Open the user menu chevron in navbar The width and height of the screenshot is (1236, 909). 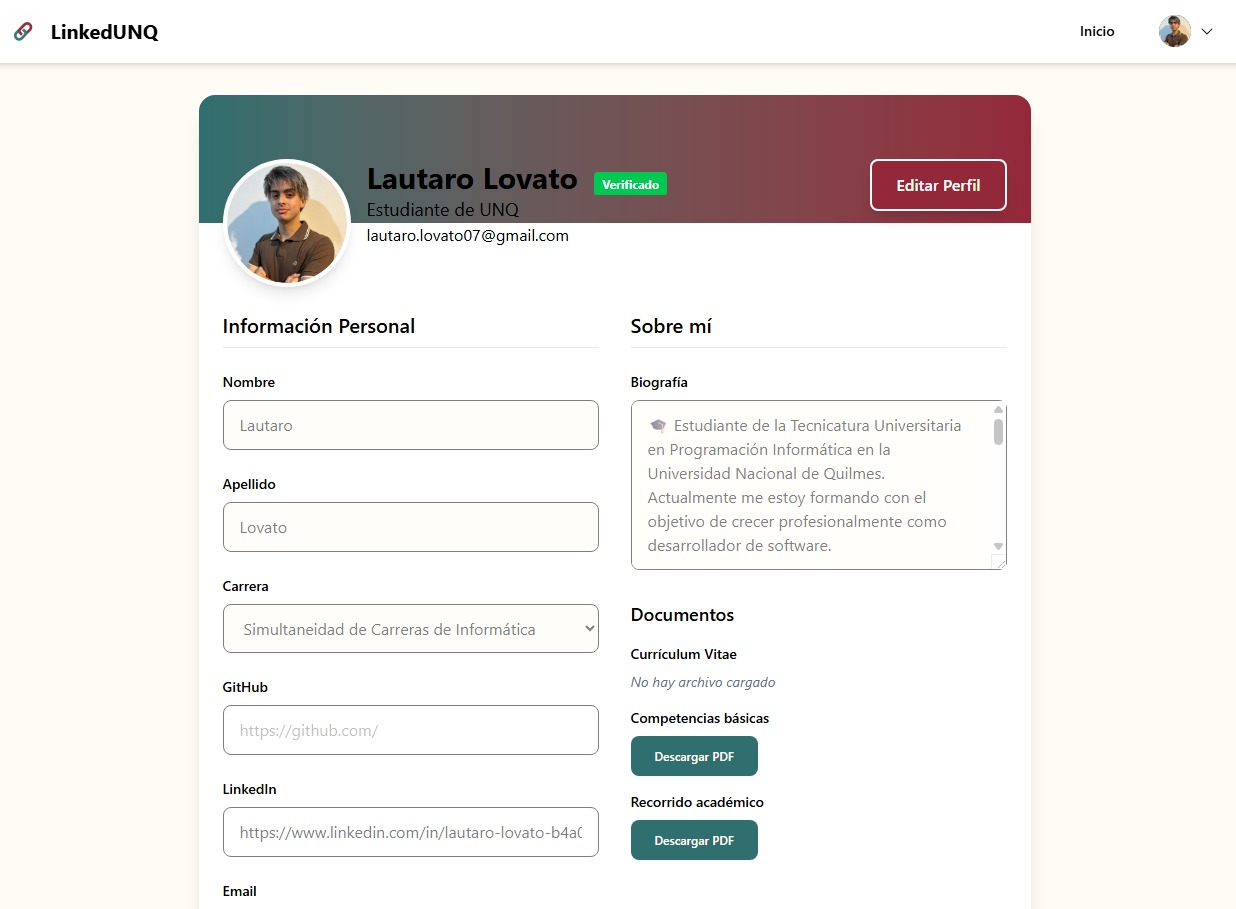(x=1207, y=32)
